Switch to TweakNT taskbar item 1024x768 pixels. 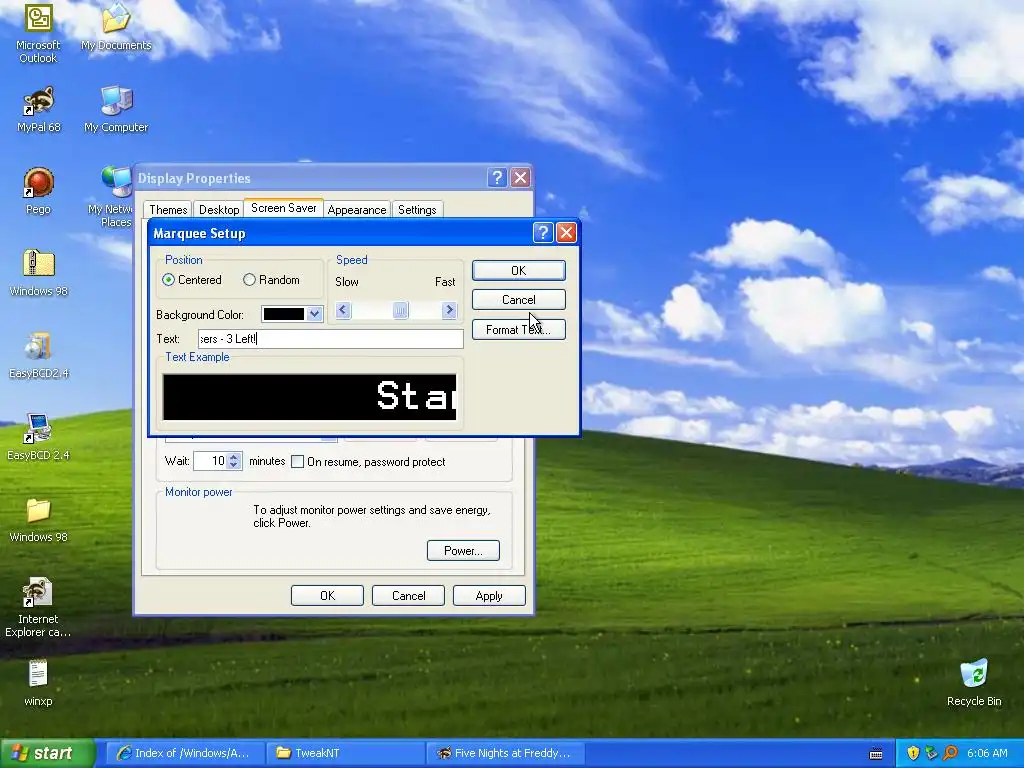click(x=345, y=753)
